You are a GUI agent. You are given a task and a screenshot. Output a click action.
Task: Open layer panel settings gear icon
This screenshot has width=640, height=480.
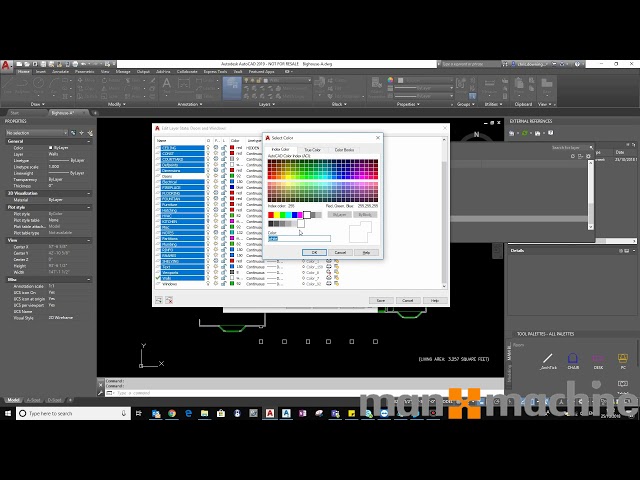pos(588,156)
